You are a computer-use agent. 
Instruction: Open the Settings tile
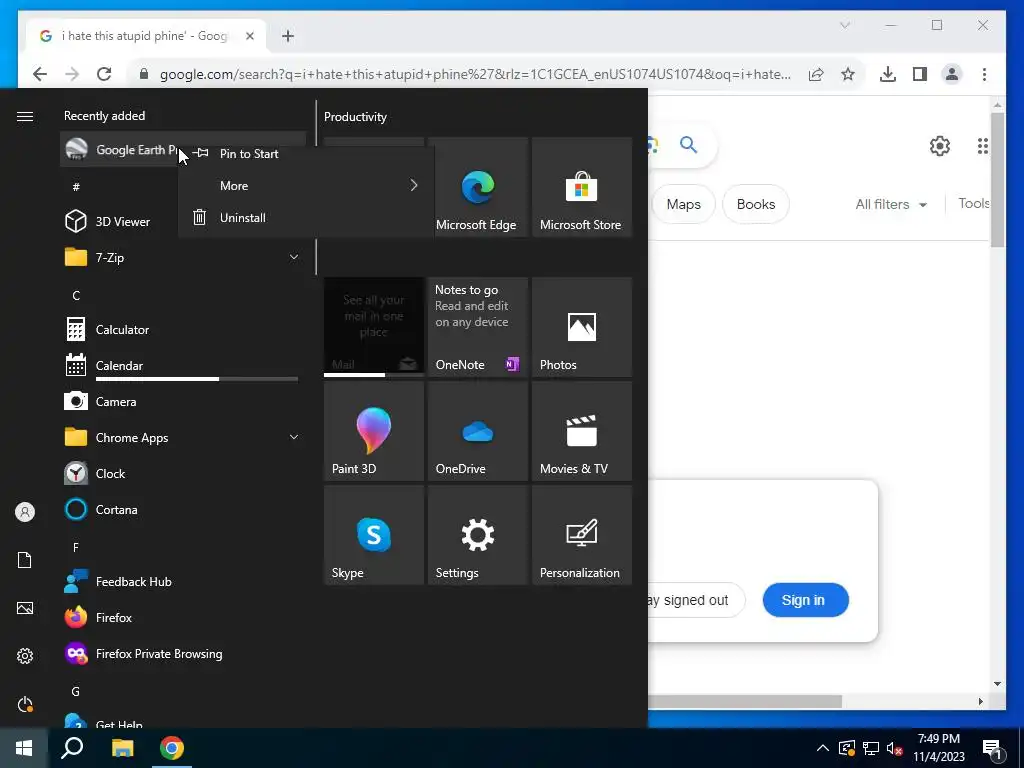tap(478, 535)
